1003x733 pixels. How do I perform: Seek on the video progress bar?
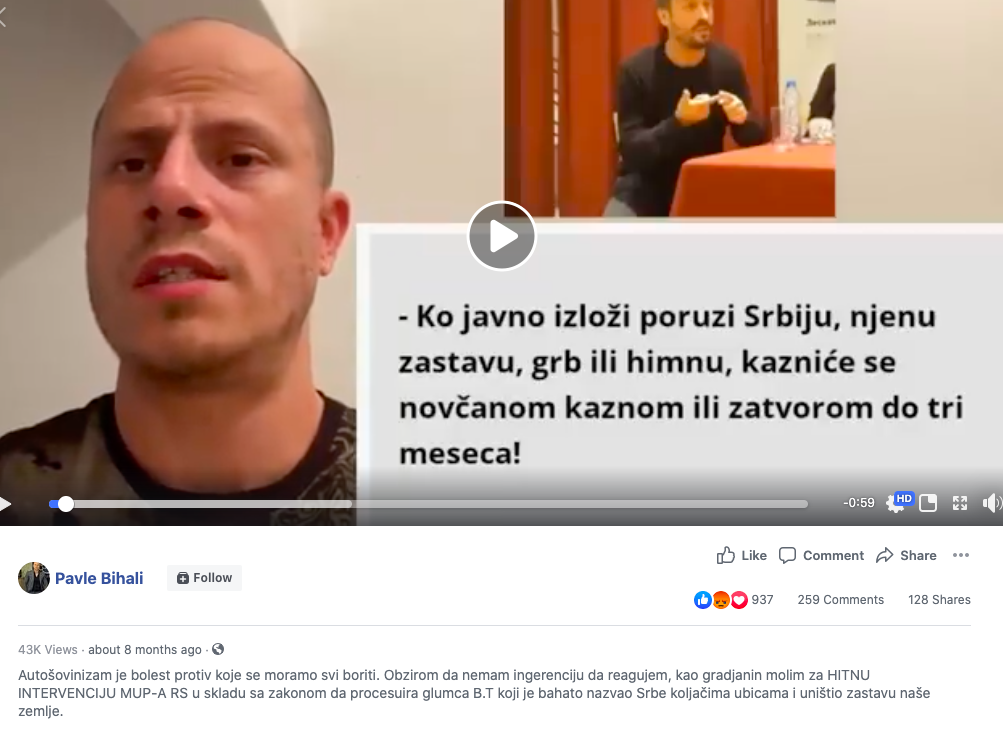click(x=428, y=504)
